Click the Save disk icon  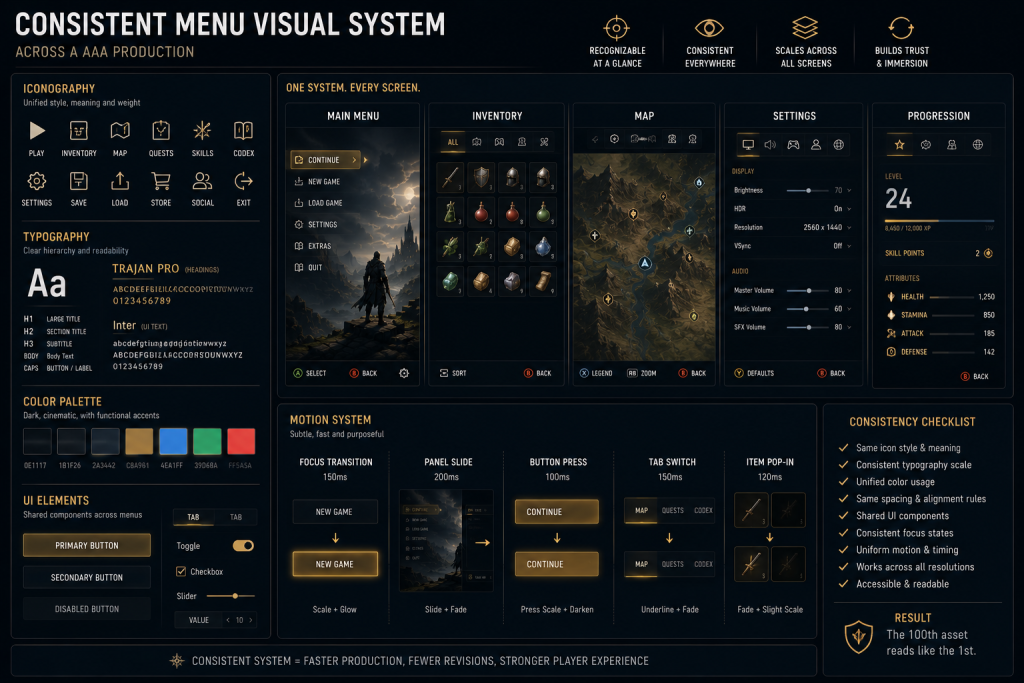pyautogui.click(x=78, y=181)
